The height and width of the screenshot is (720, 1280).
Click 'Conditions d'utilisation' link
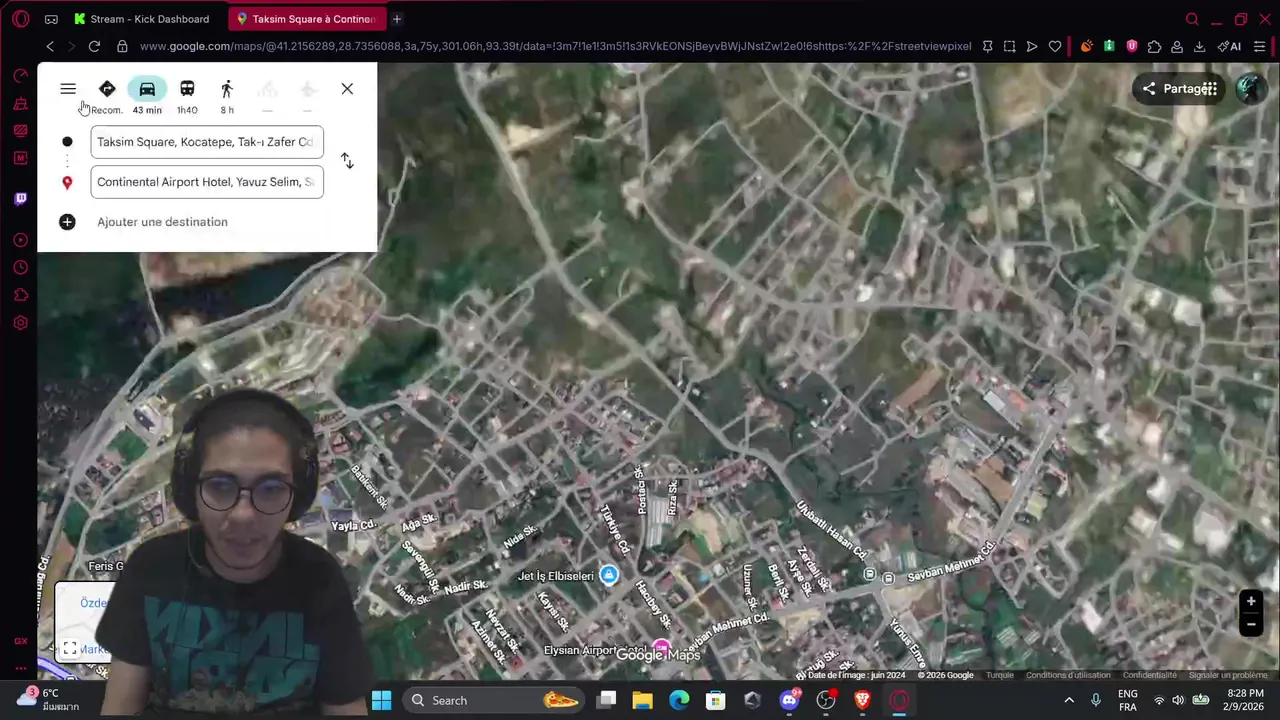click(x=1068, y=675)
